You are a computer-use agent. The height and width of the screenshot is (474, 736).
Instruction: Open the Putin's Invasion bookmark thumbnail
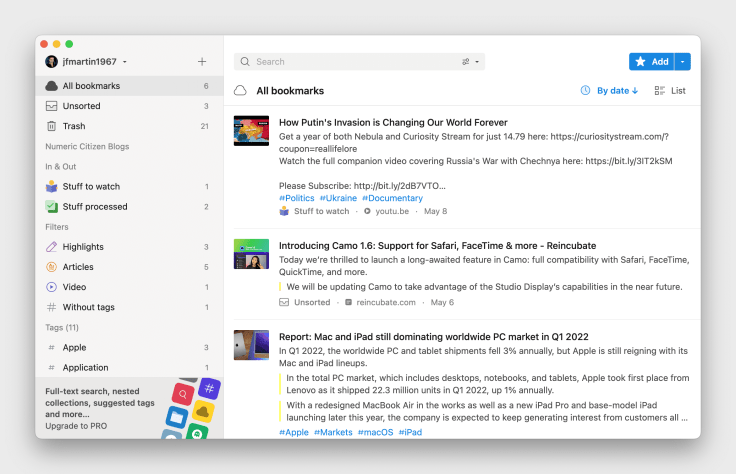coord(252,130)
